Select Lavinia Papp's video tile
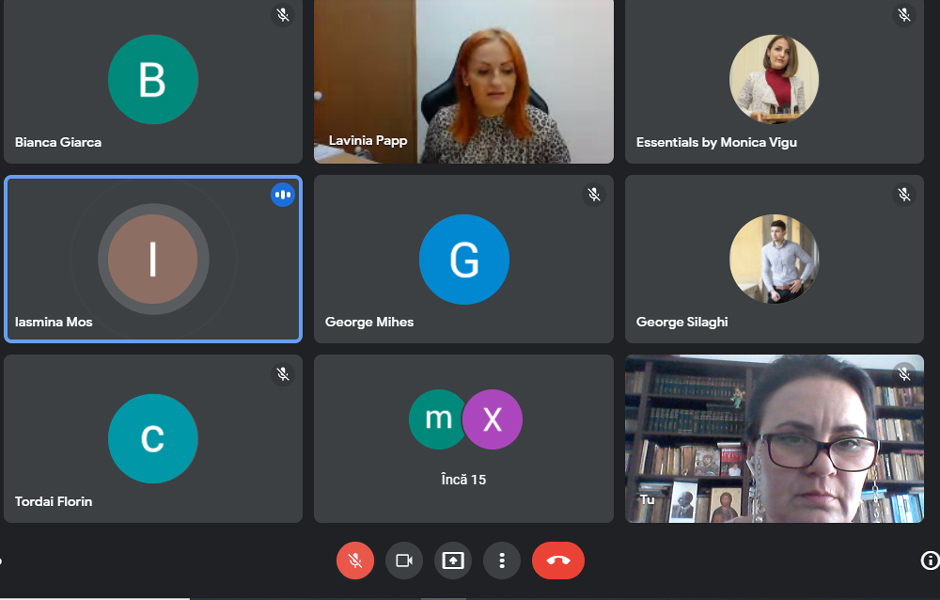This screenshot has height=600, width=940. (x=464, y=82)
